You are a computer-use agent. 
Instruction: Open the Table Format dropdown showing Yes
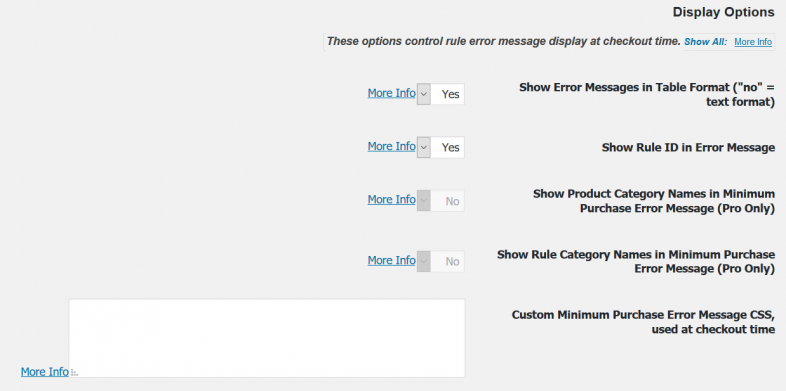(x=441, y=94)
